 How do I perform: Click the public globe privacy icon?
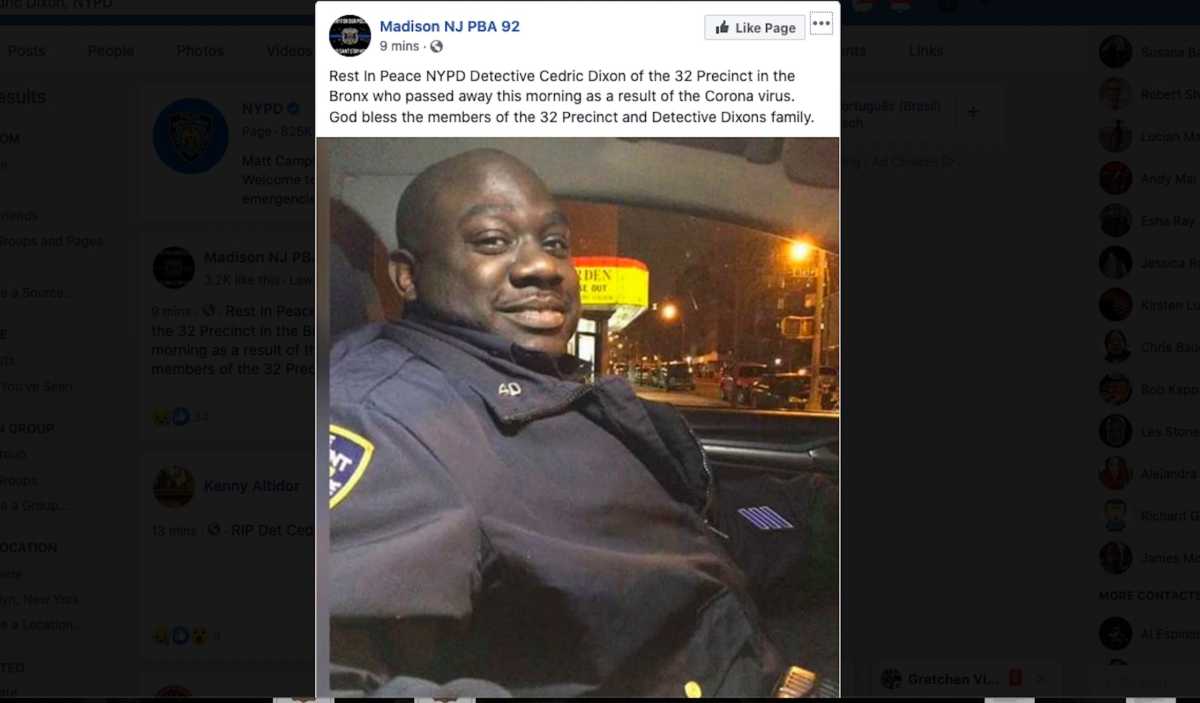(x=436, y=46)
